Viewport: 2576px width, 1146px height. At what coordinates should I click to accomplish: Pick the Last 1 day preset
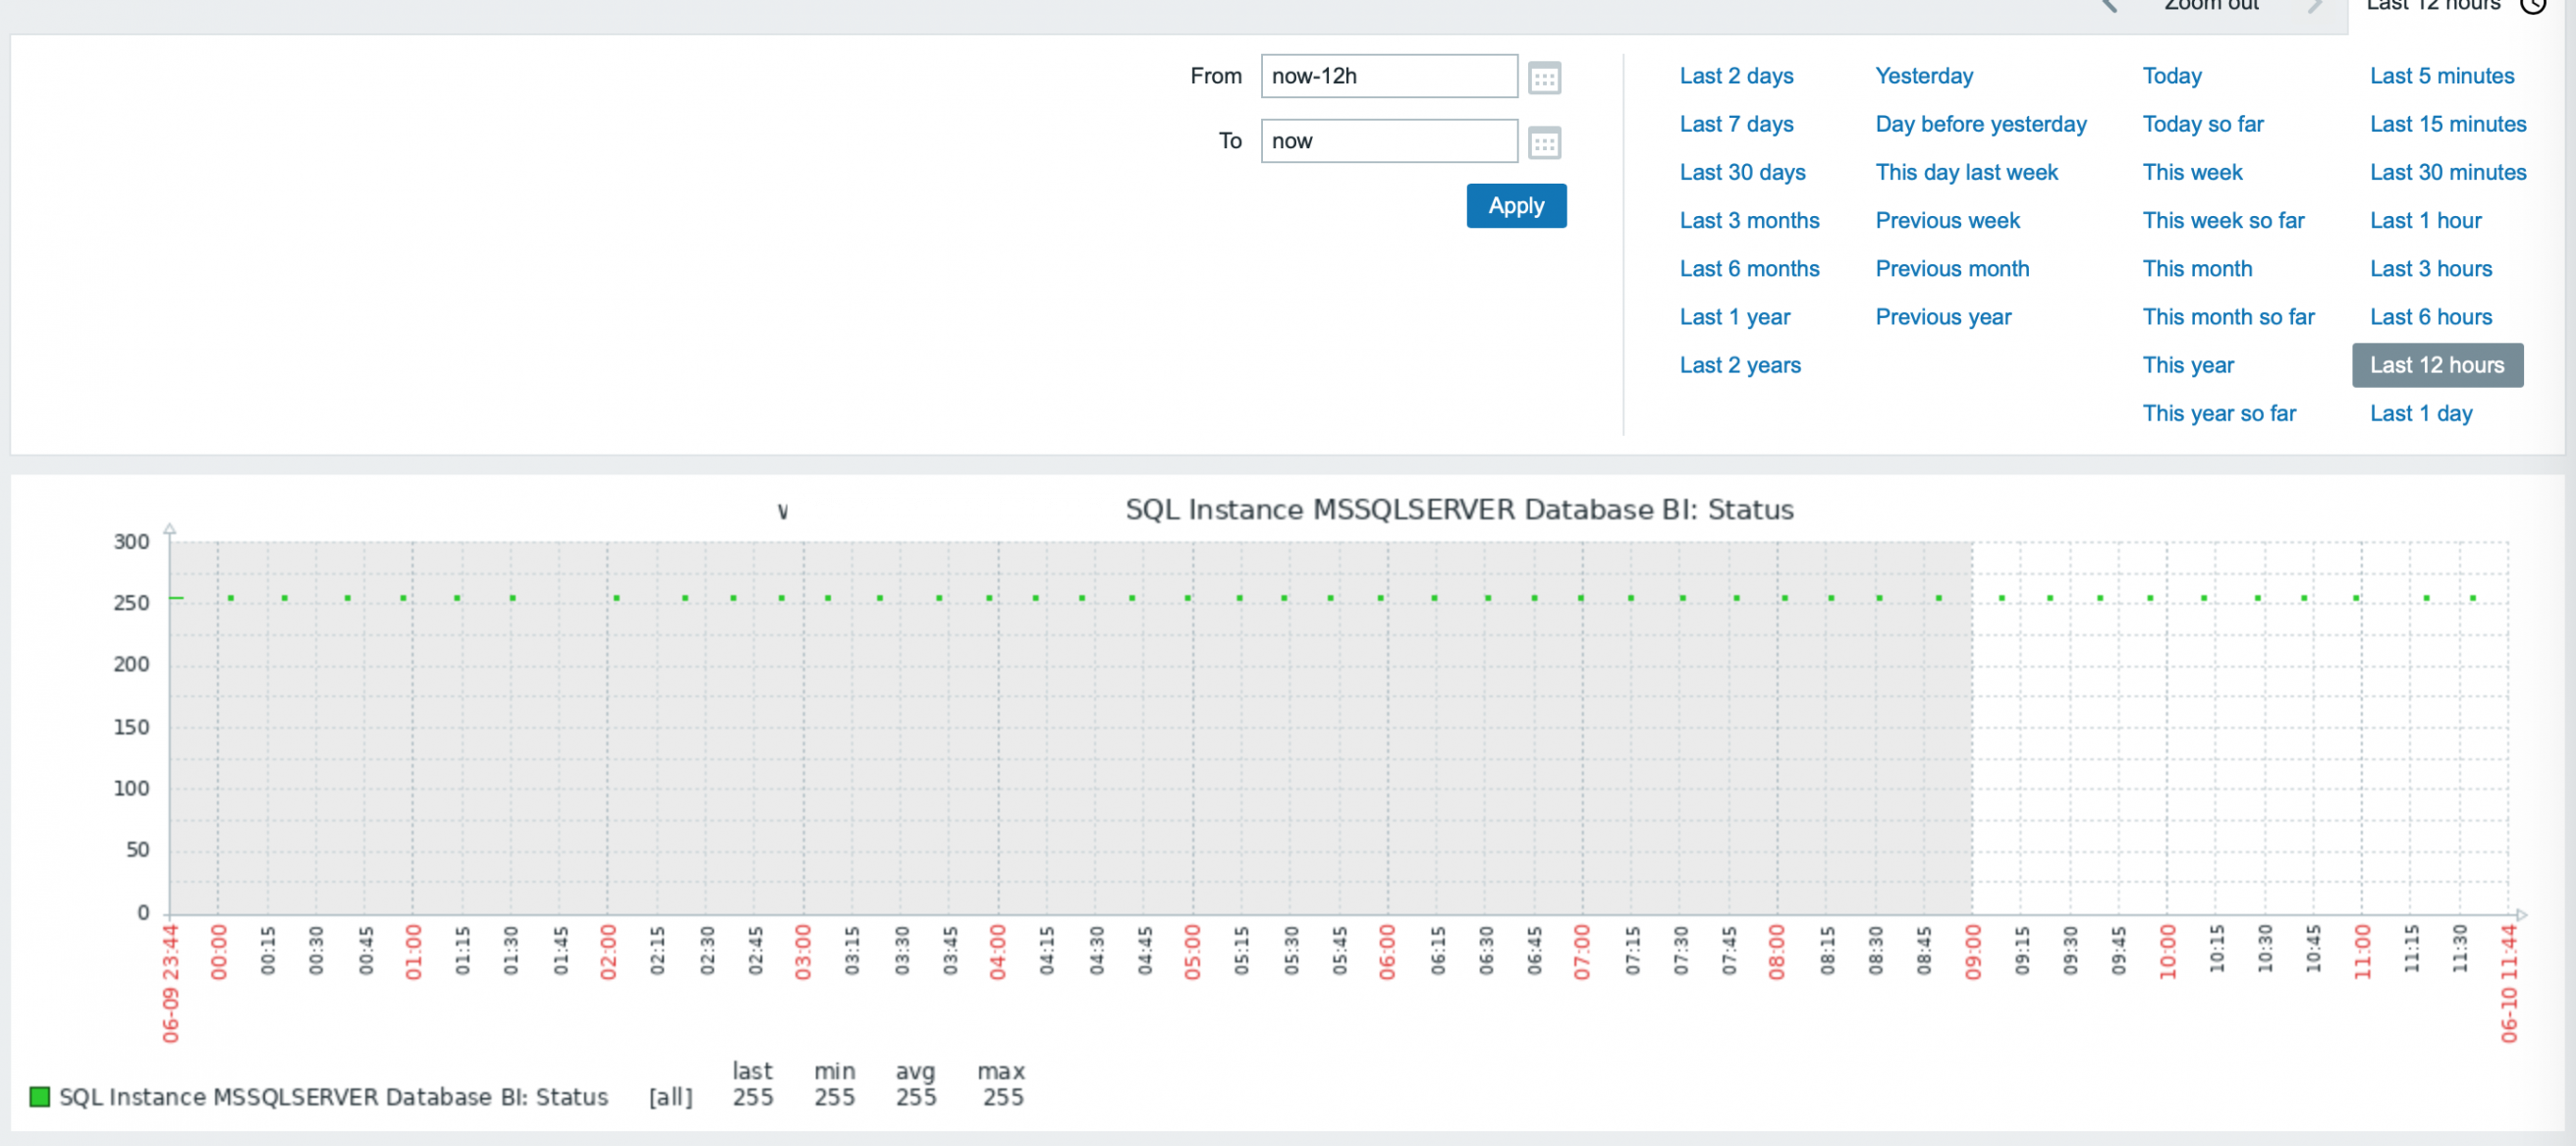click(x=2420, y=414)
